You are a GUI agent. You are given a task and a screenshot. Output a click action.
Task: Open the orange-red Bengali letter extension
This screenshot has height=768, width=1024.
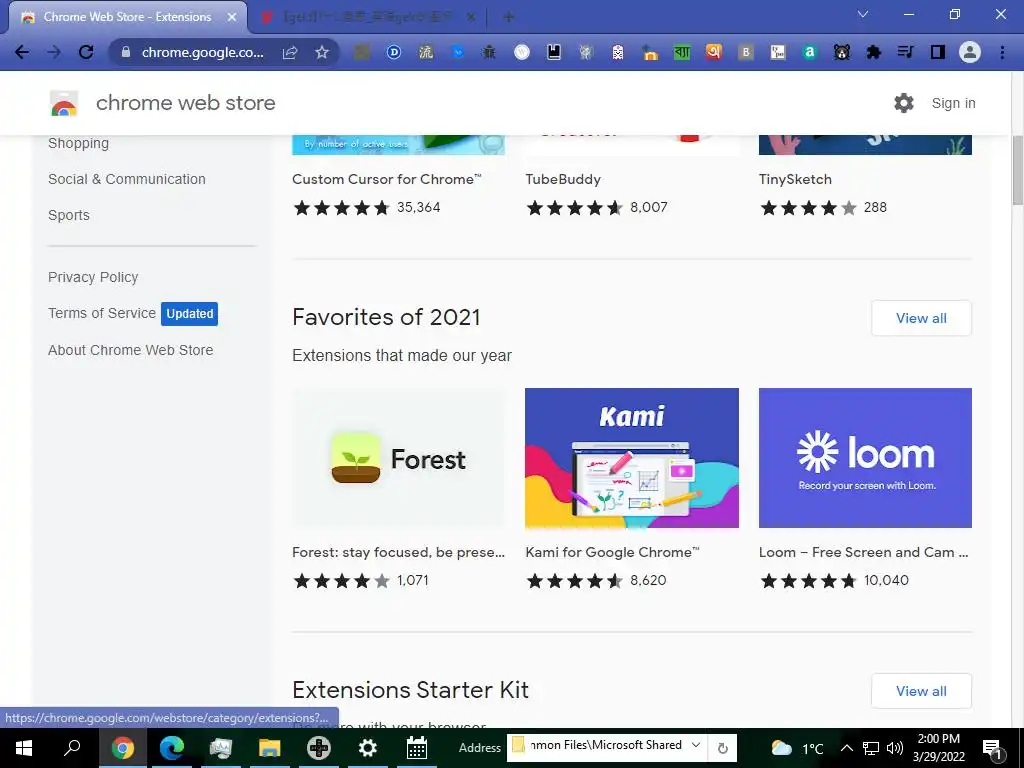[714, 52]
